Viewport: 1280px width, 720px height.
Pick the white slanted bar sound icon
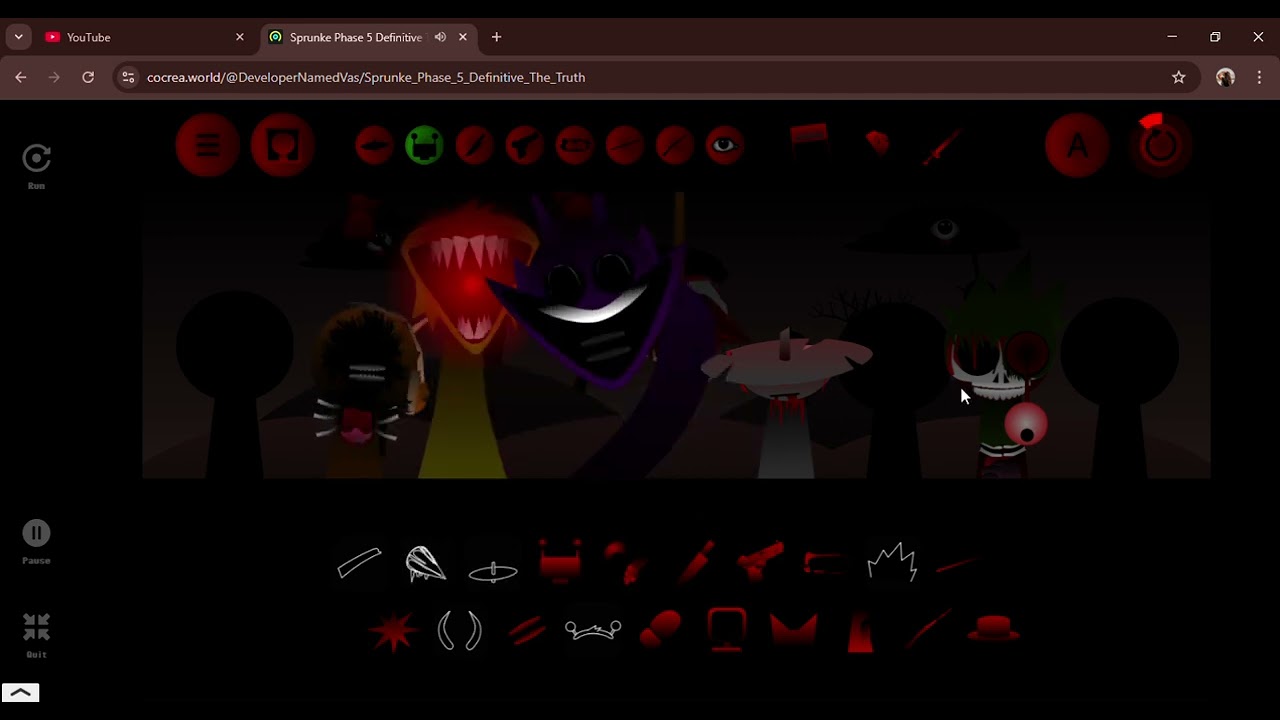tap(359, 563)
